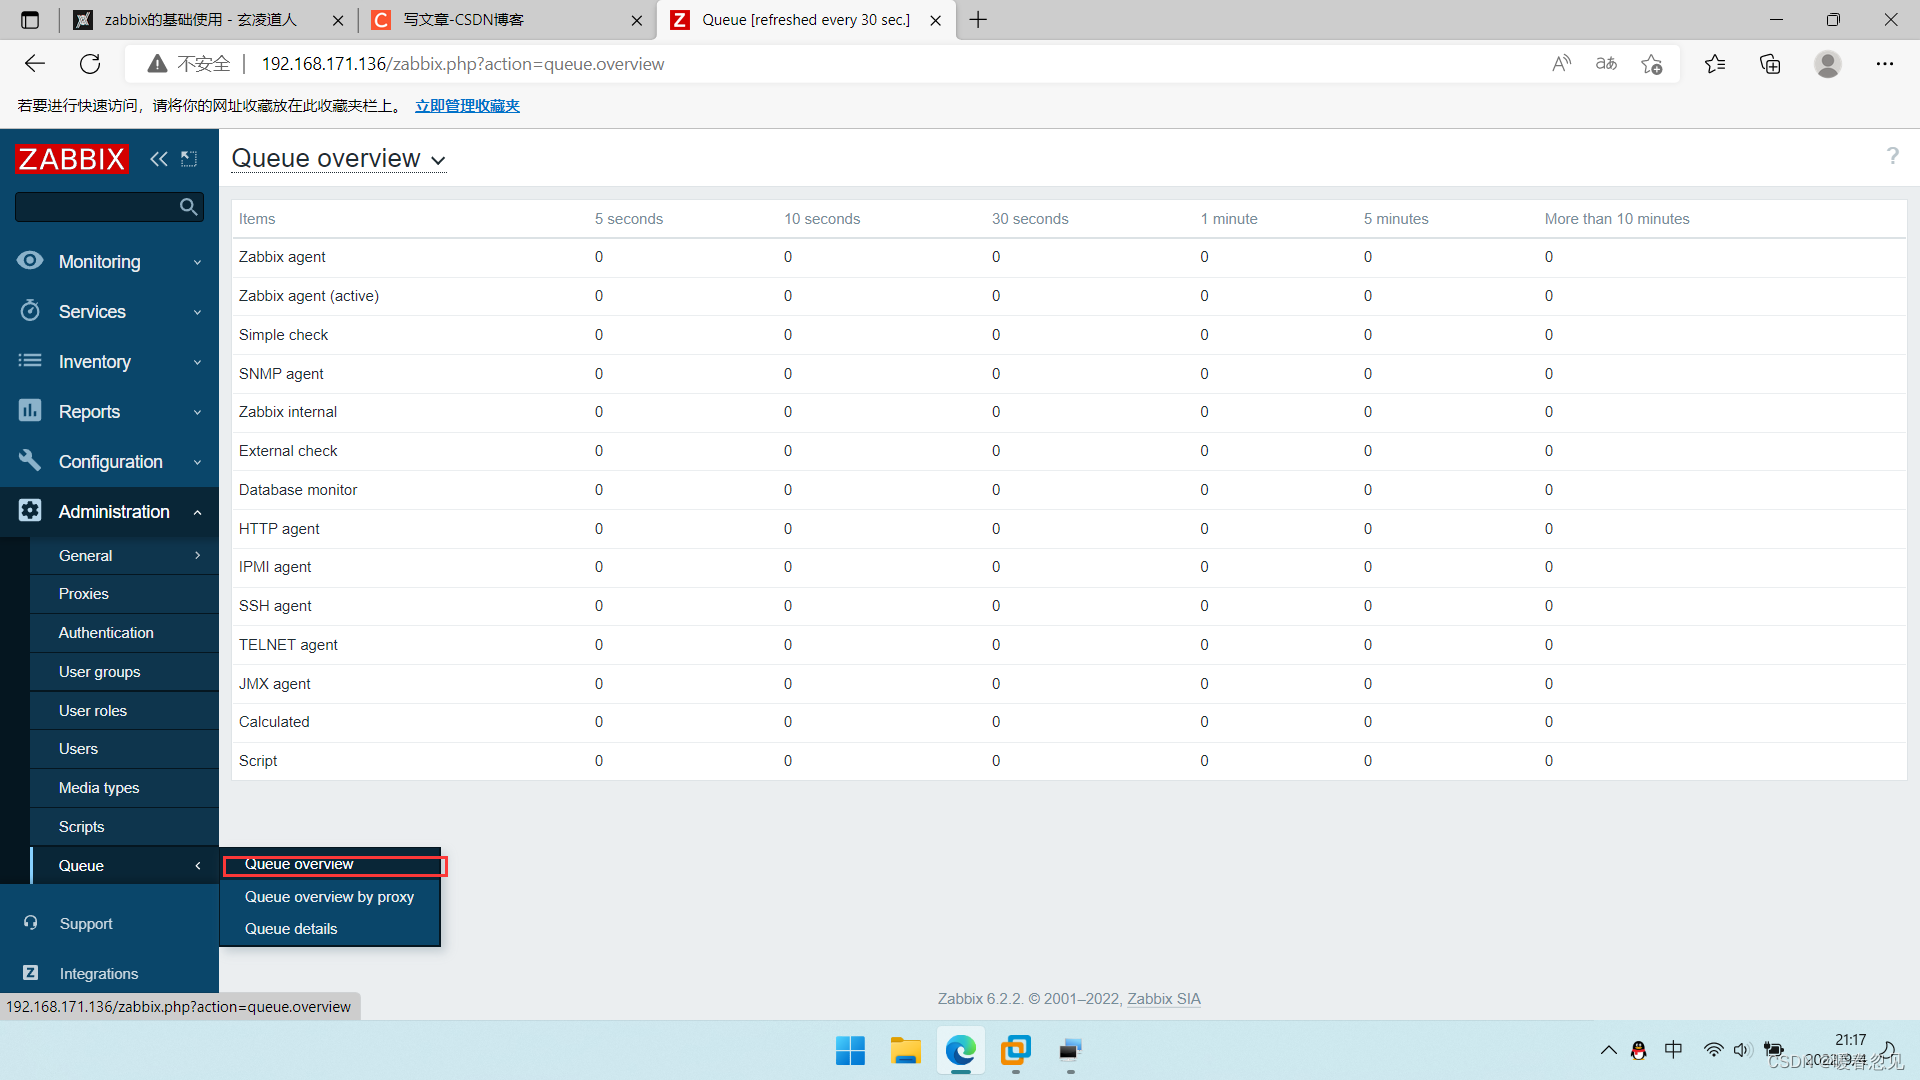Click the browser refresh icon

point(90,64)
